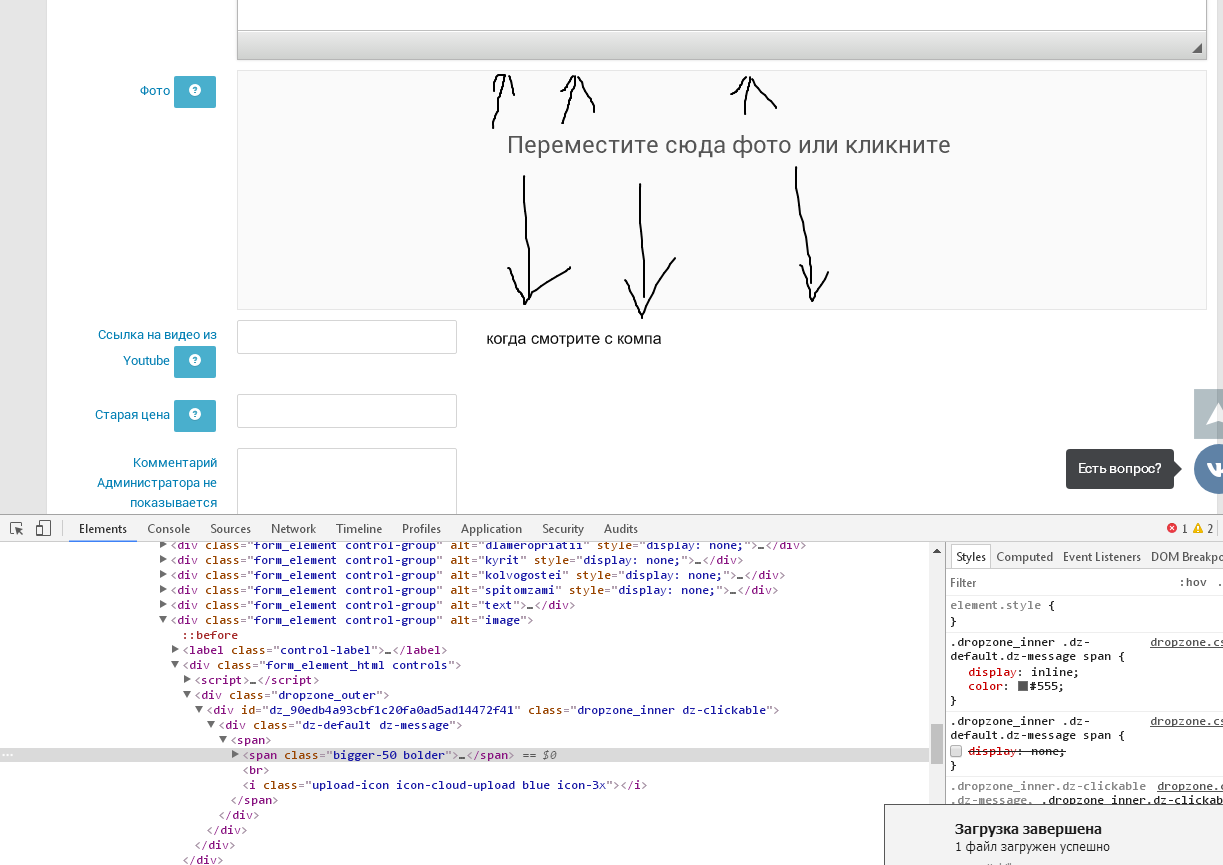This screenshot has width=1223, height=865.
Task: Click the help icon beside the Фото label
Action: point(195,91)
